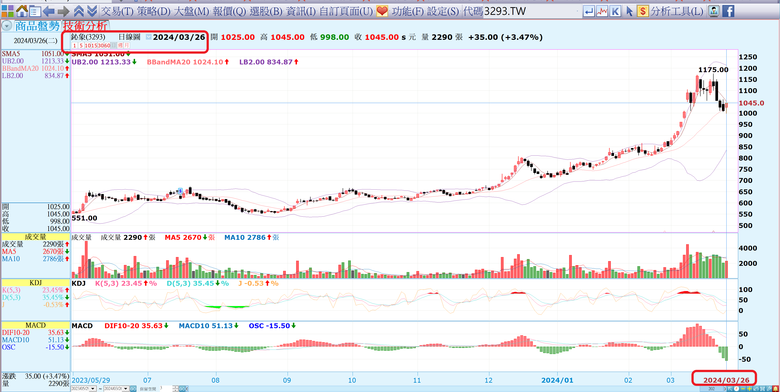The height and width of the screenshot is (392, 780).
Task: Open the 日線圖 period dropdown arrow
Action: [149, 37]
